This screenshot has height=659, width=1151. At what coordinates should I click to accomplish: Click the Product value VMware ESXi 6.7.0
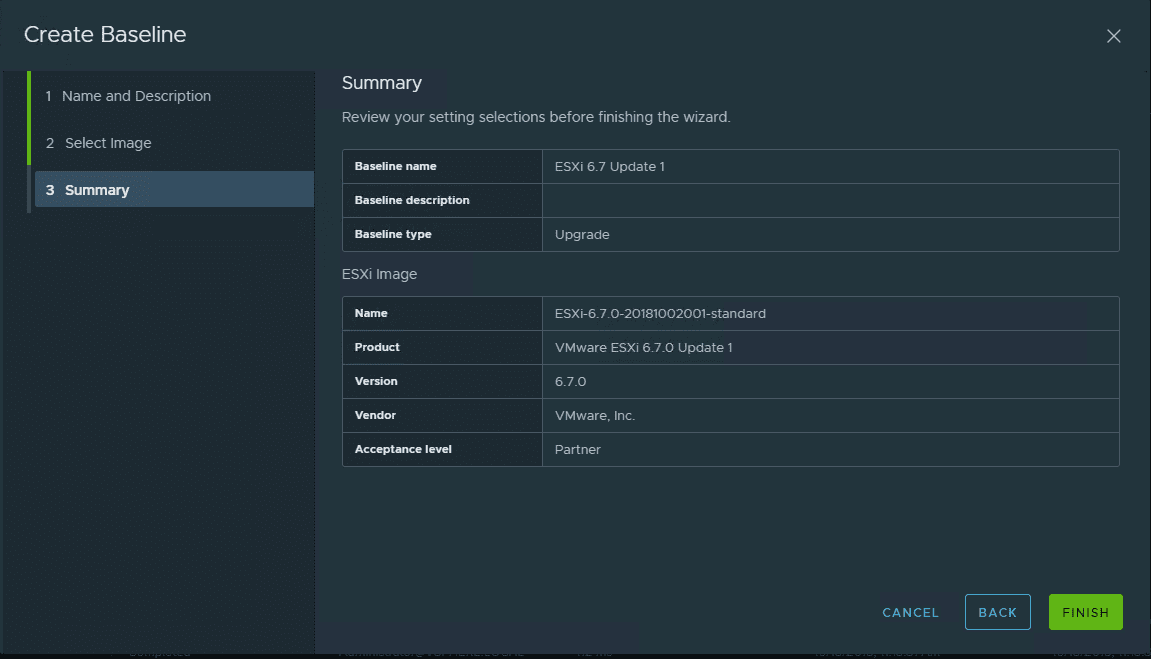pos(644,348)
